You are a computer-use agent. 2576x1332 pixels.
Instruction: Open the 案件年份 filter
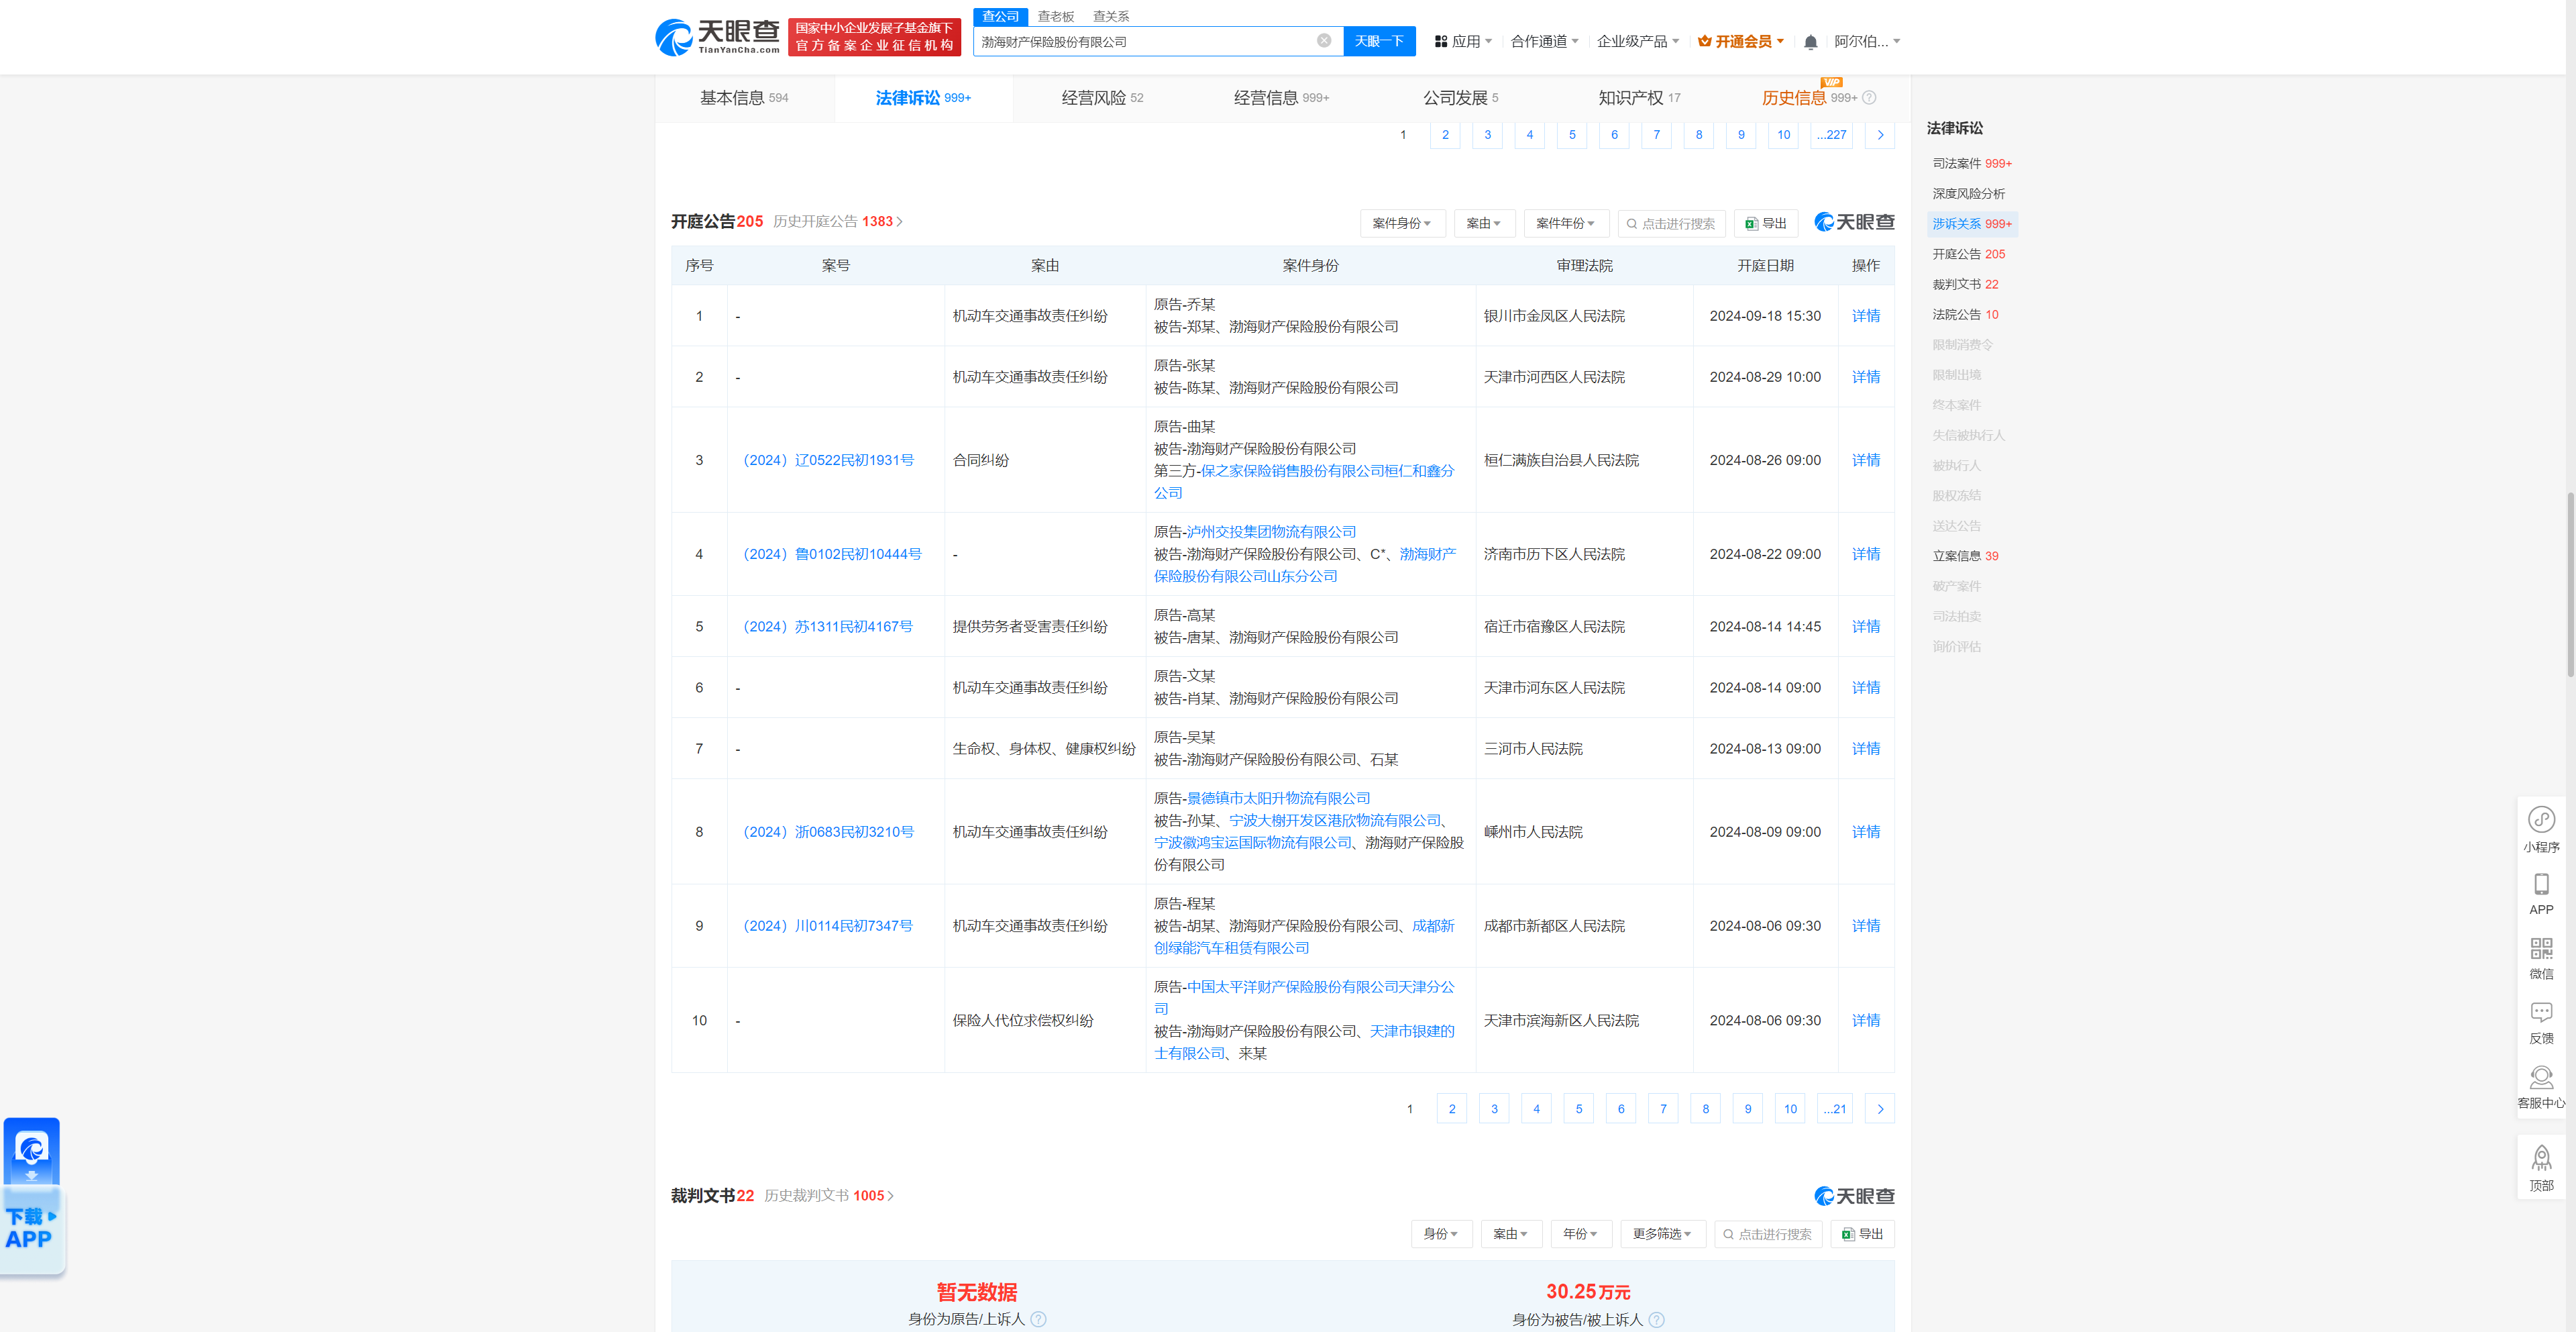pyautogui.click(x=1566, y=223)
